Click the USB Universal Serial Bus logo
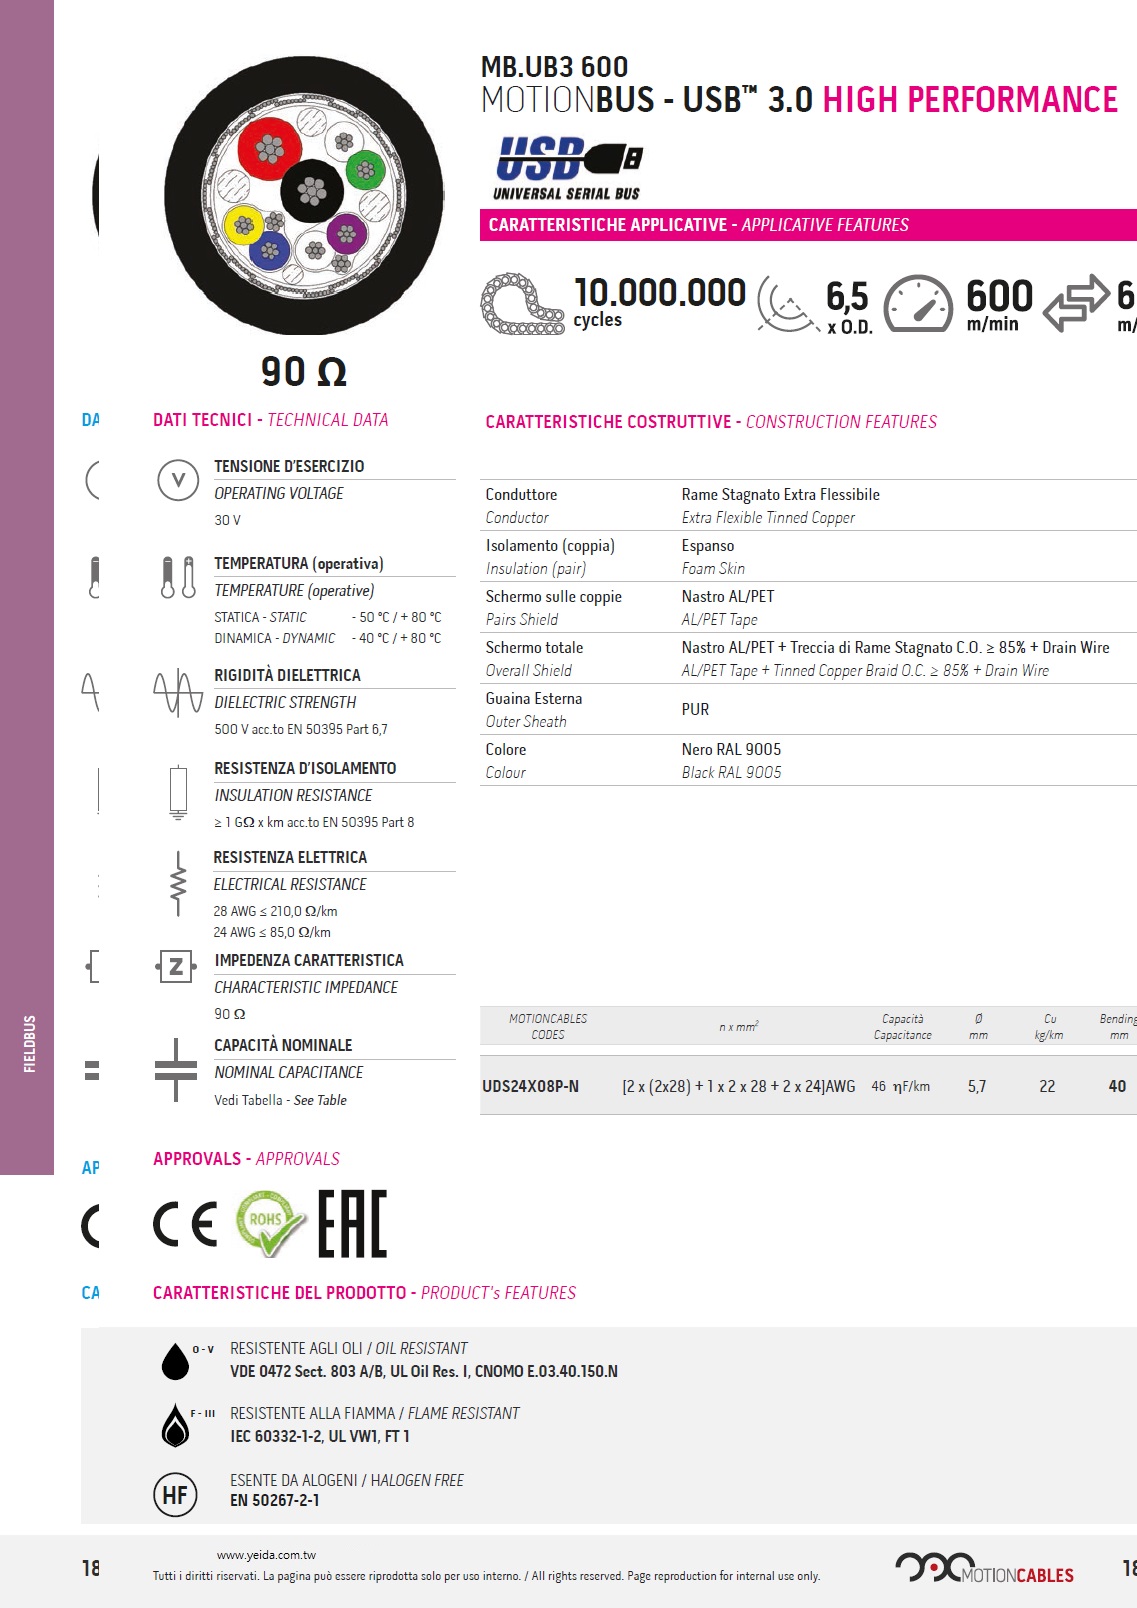Image resolution: width=1137 pixels, height=1608 pixels. [x=568, y=168]
